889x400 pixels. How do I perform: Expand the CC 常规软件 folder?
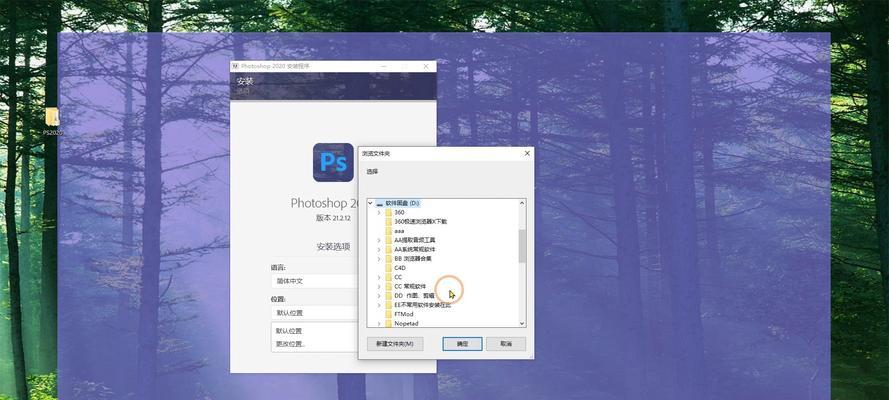(379, 286)
